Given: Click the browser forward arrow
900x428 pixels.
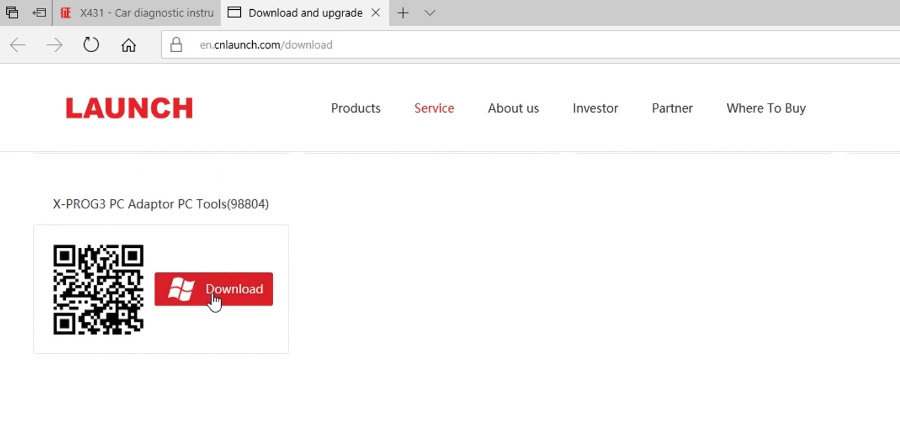Looking at the screenshot, I should [x=55, y=45].
